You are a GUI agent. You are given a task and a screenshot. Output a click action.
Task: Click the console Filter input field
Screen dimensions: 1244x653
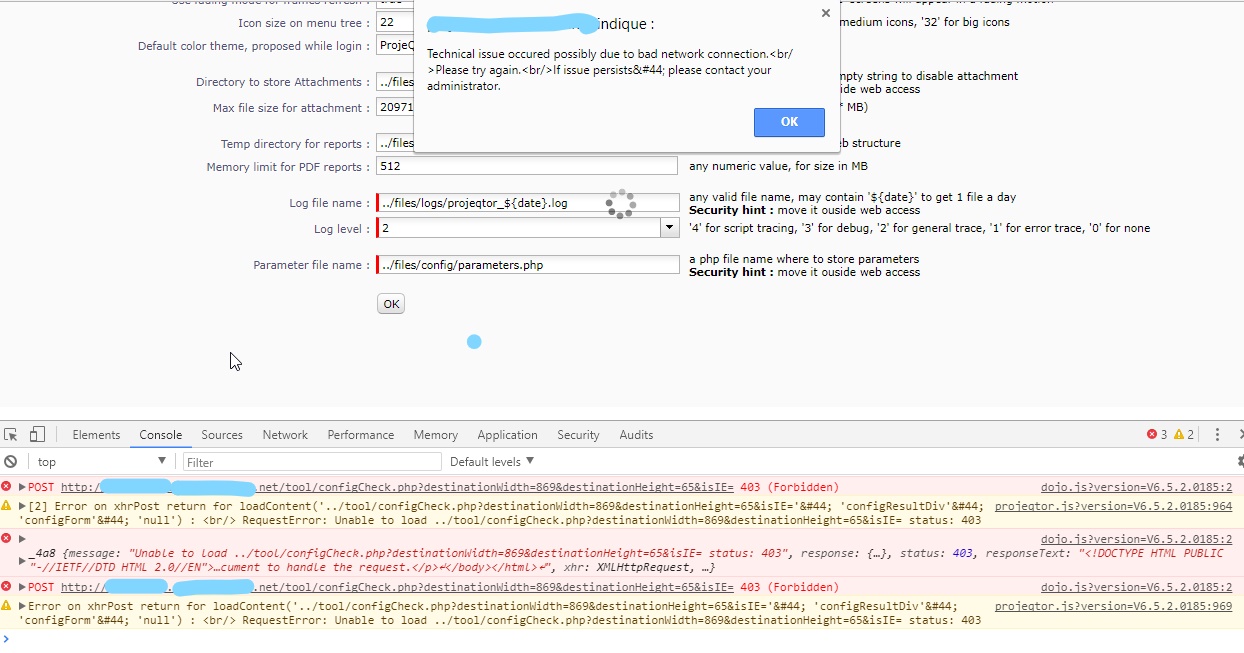coord(312,462)
